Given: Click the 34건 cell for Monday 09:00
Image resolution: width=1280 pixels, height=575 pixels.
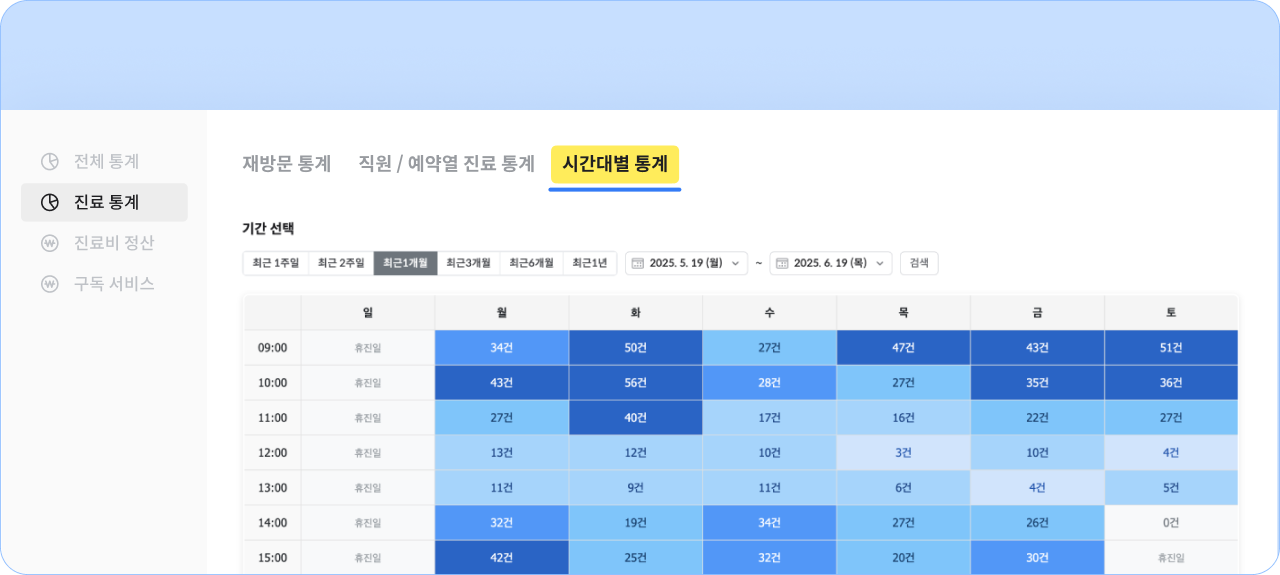Looking at the screenshot, I should pyautogui.click(x=502, y=348).
